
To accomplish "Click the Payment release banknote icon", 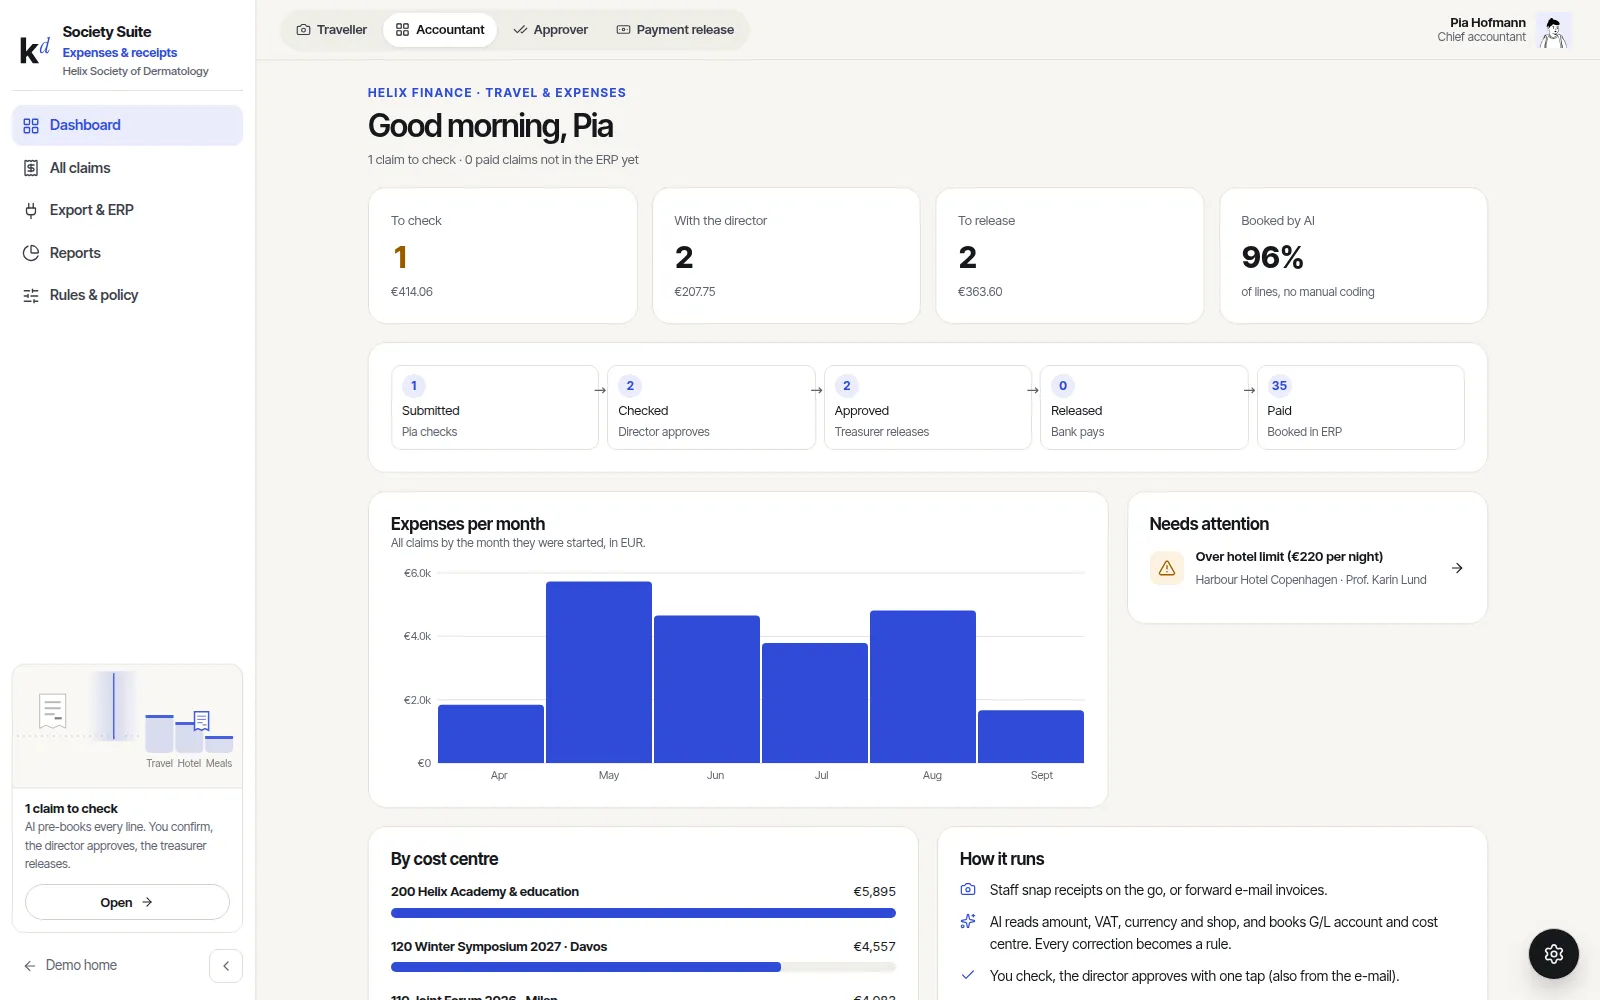I will 623,30.
